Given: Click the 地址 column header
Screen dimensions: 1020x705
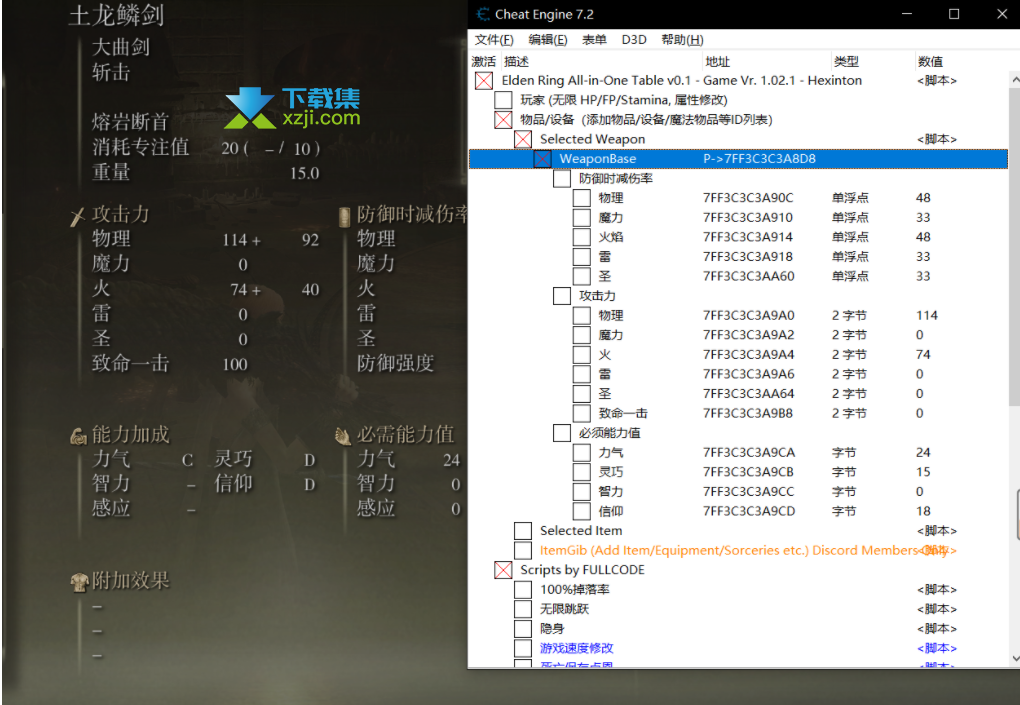Looking at the screenshot, I should point(718,62).
